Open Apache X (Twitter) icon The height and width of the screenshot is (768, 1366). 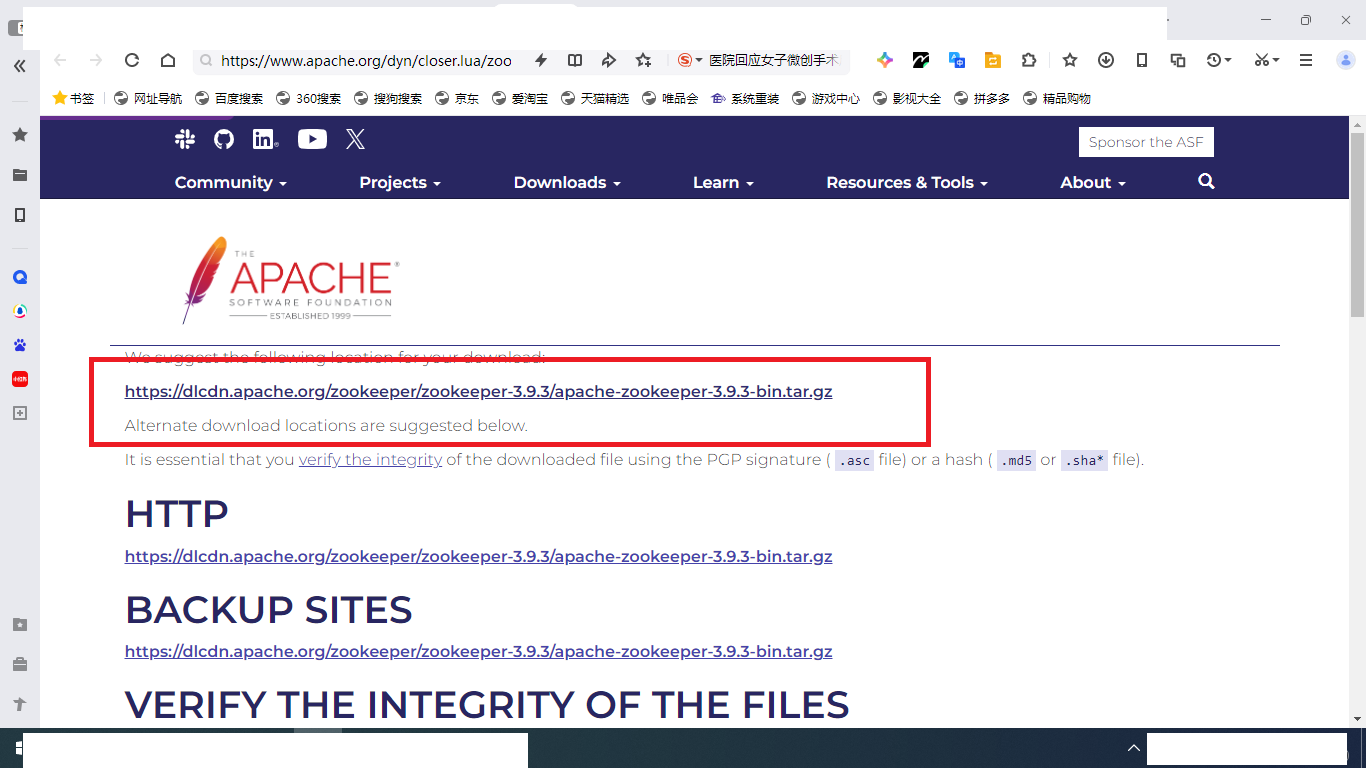(355, 139)
